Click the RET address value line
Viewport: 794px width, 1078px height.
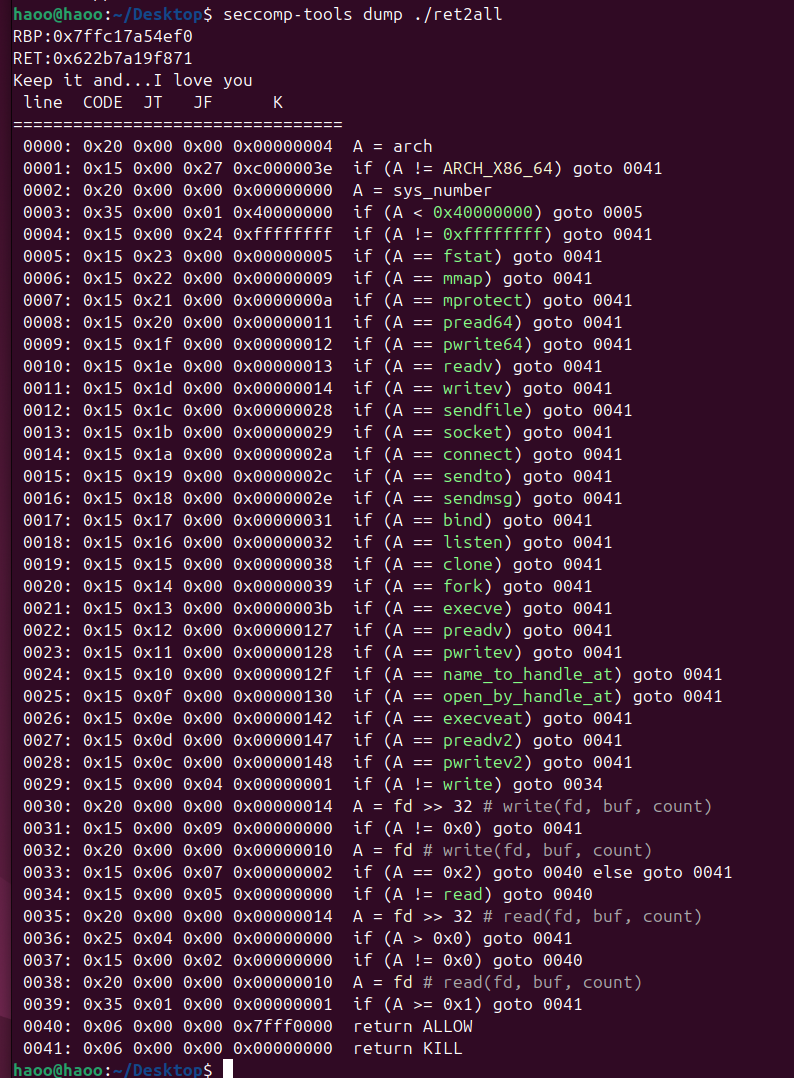[x=103, y=58]
